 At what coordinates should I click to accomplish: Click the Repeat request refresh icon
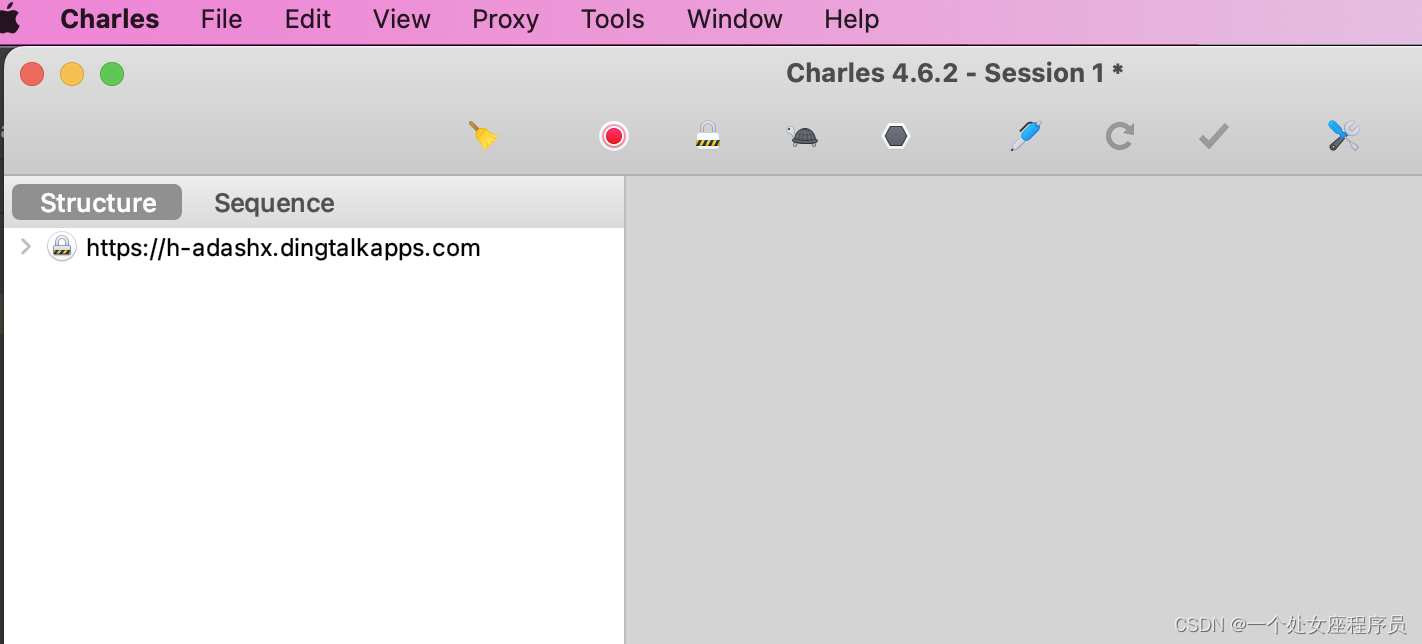coord(1119,136)
